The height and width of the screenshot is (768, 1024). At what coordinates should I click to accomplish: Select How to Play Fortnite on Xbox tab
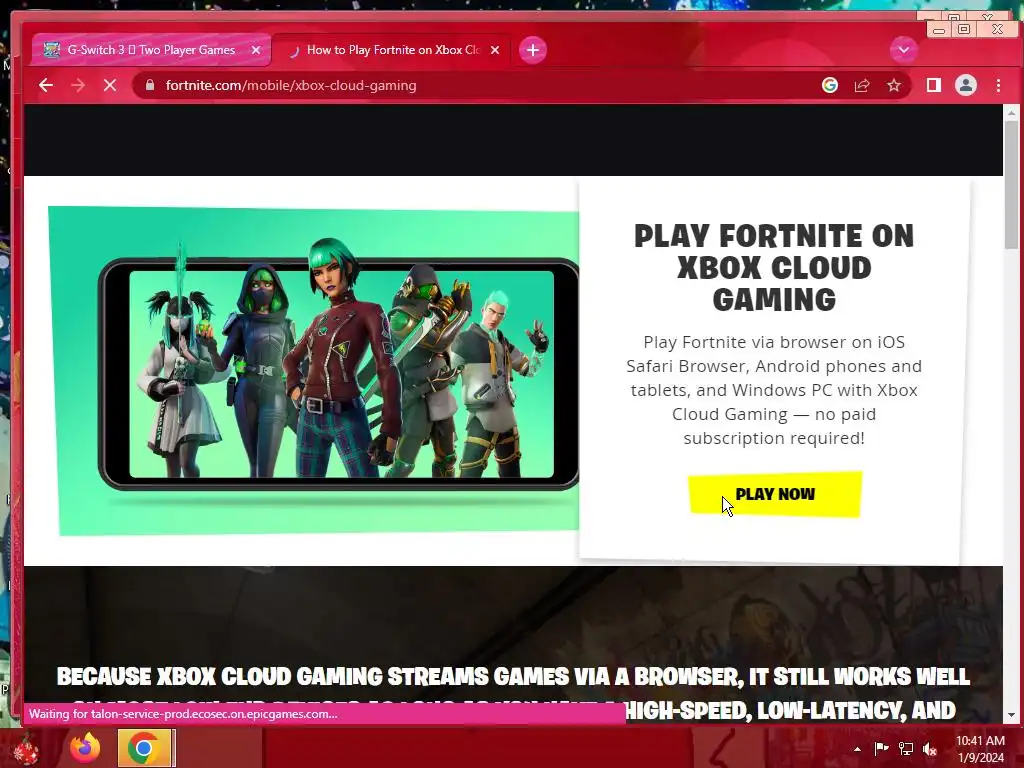click(x=392, y=50)
